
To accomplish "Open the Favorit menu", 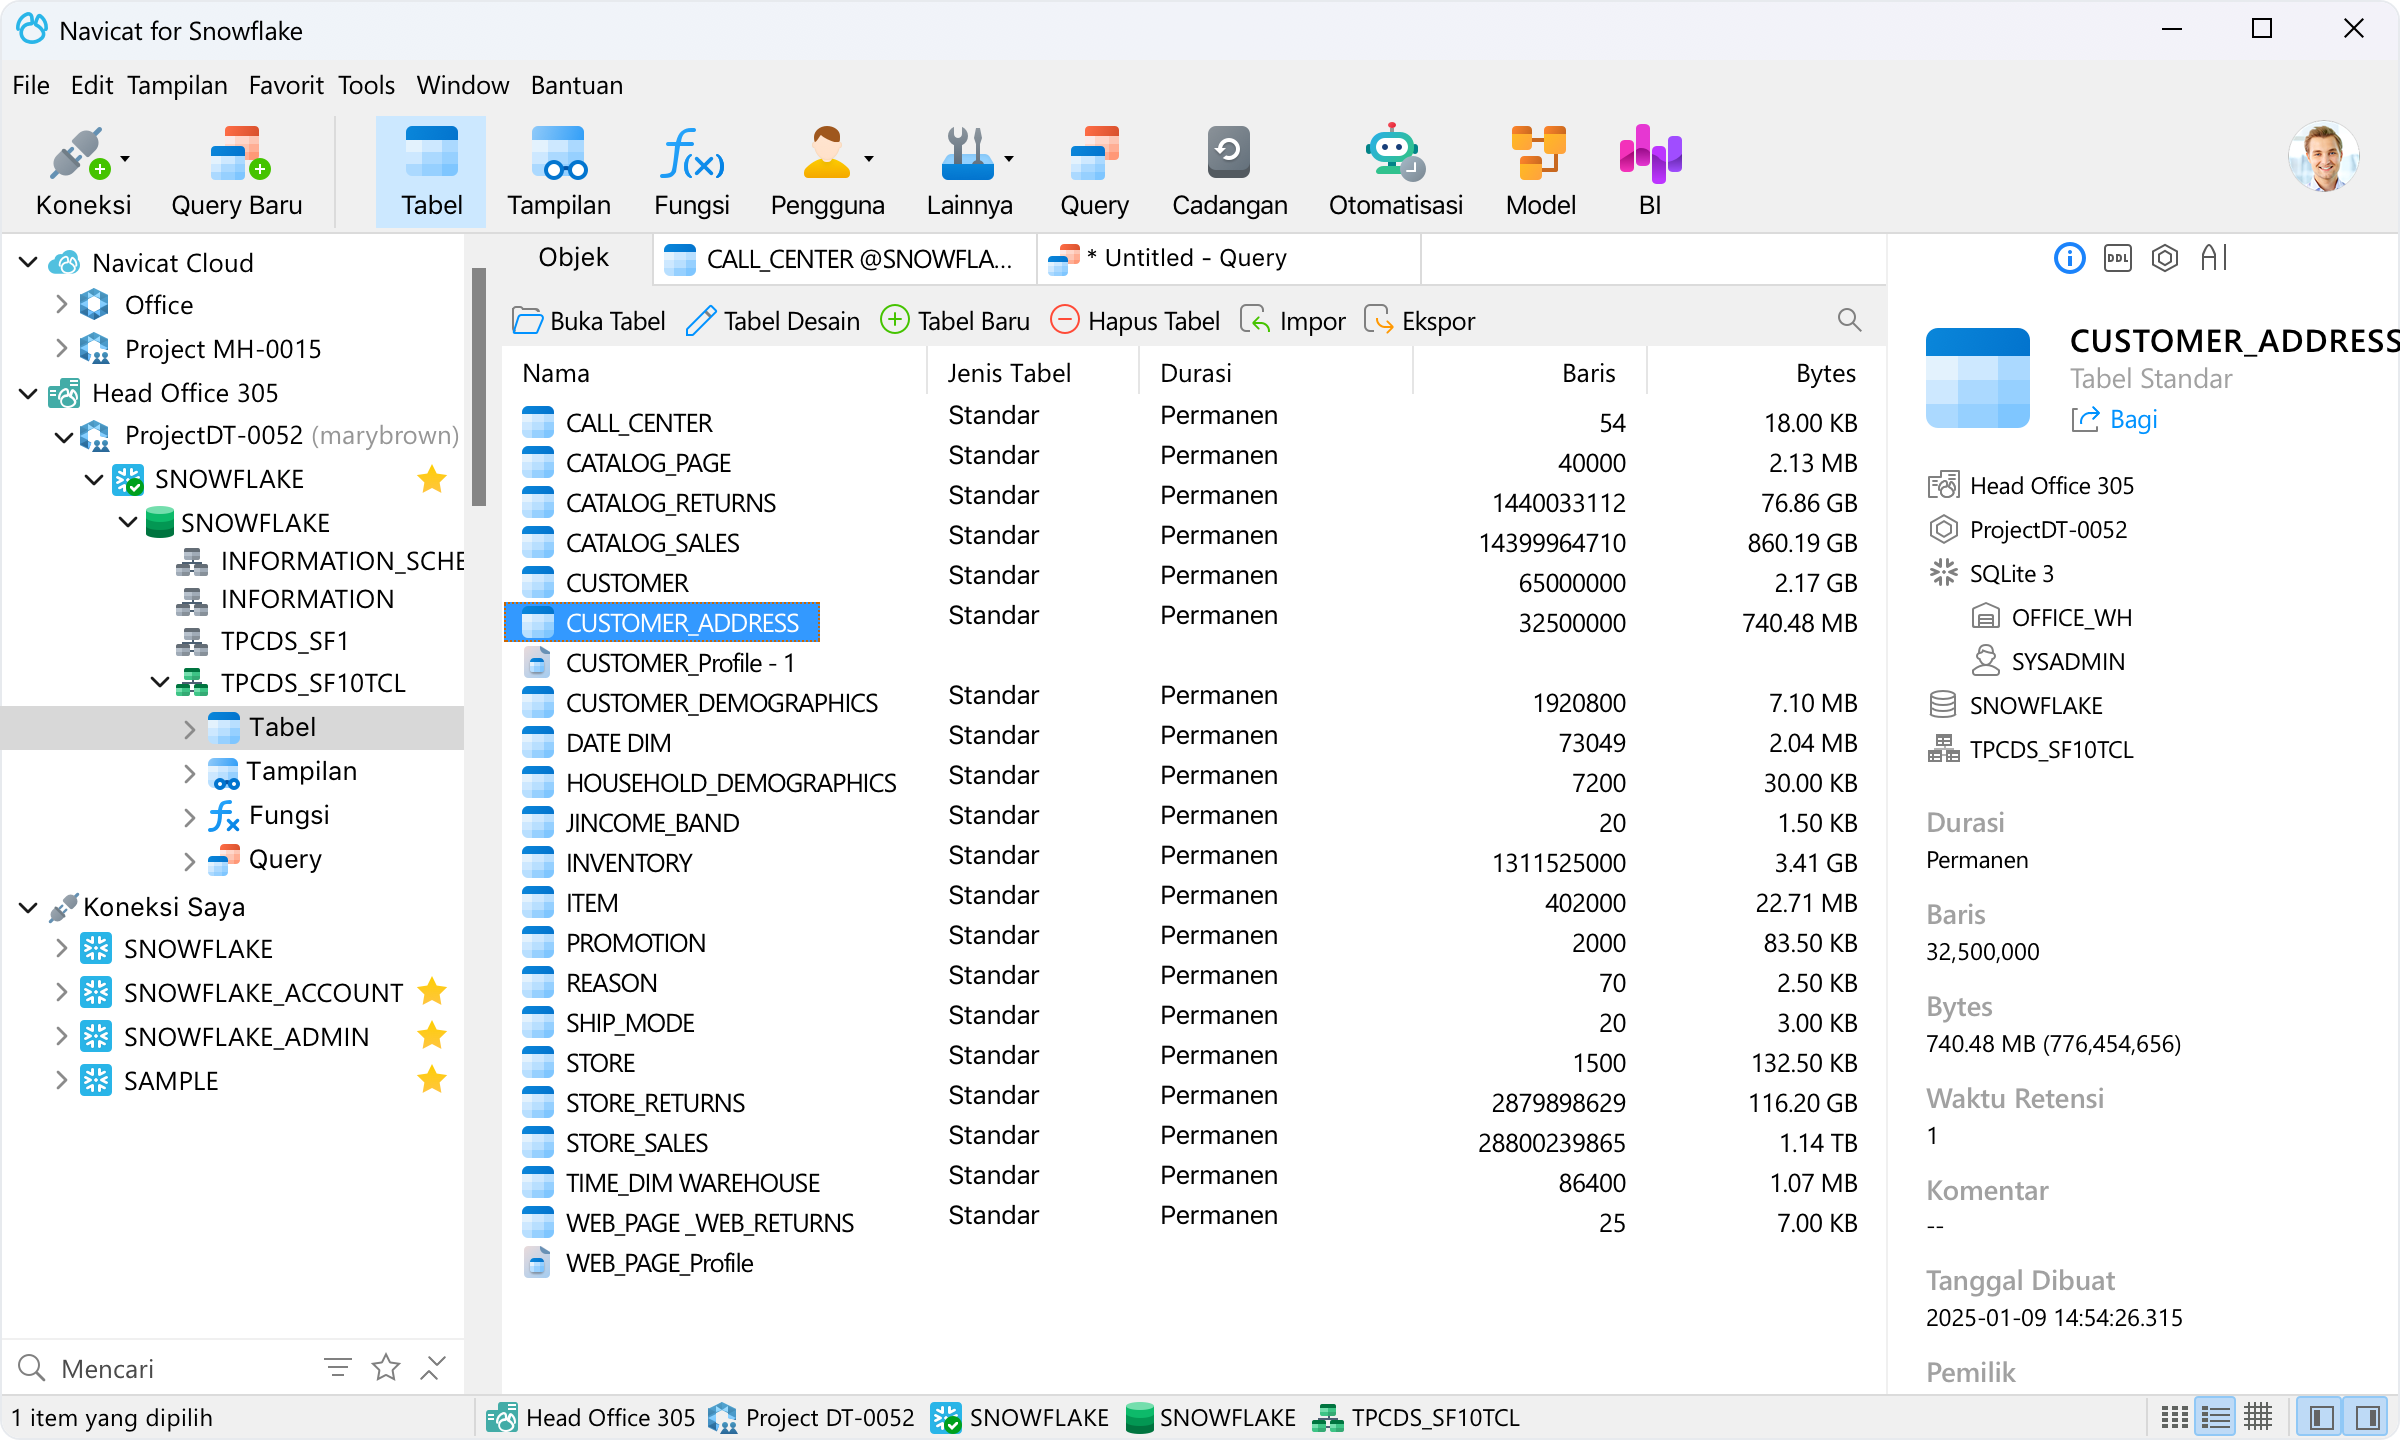I will tap(285, 85).
